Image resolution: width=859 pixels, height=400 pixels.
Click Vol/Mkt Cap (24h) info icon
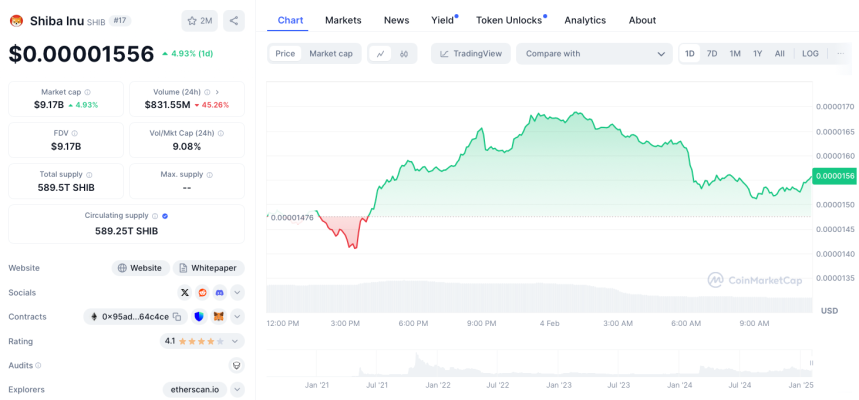coord(221,133)
